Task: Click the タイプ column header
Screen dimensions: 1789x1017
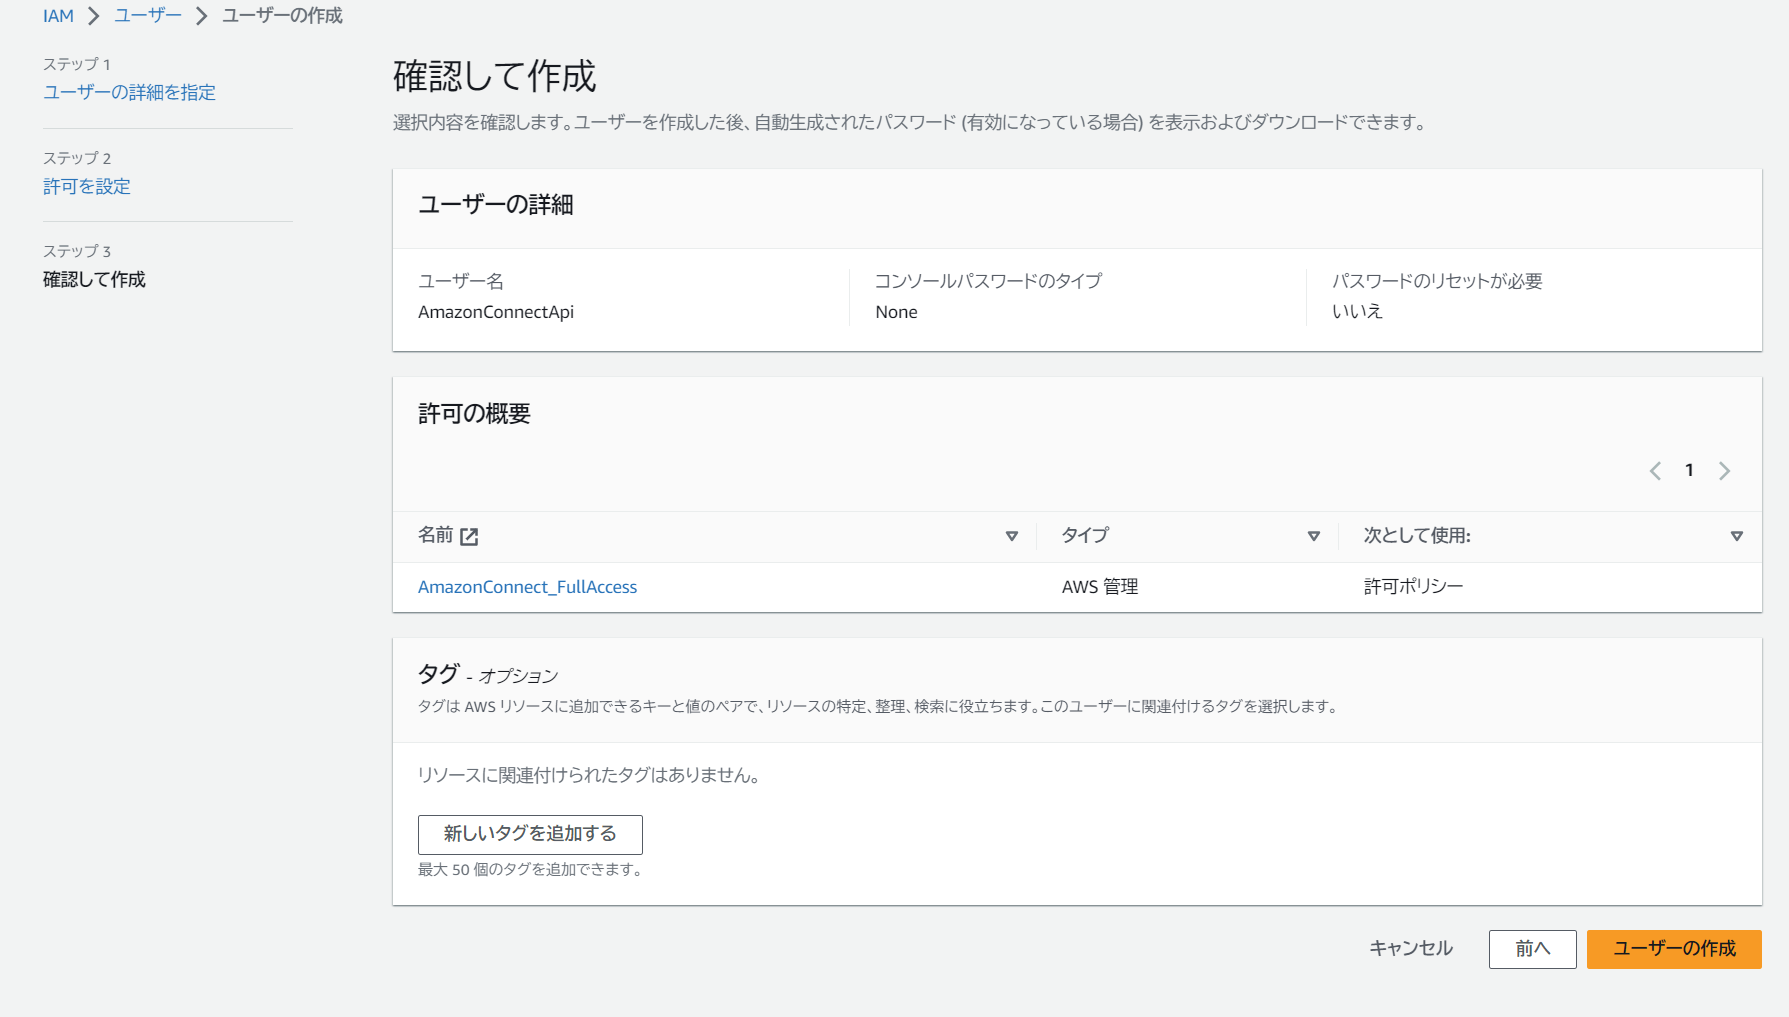Action: (1085, 536)
